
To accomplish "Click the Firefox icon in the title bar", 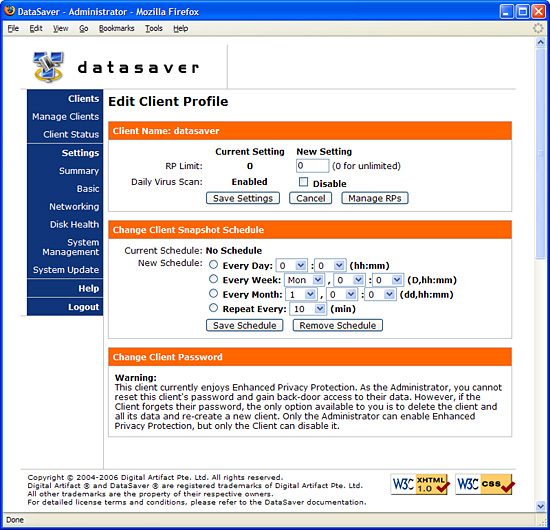I will point(9,11).
